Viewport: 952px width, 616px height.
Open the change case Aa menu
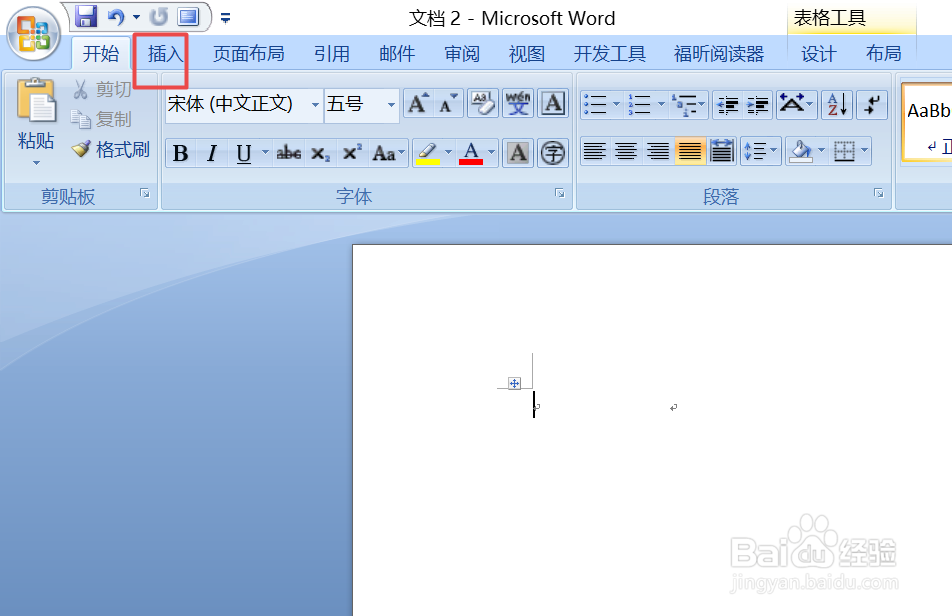[x=389, y=153]
